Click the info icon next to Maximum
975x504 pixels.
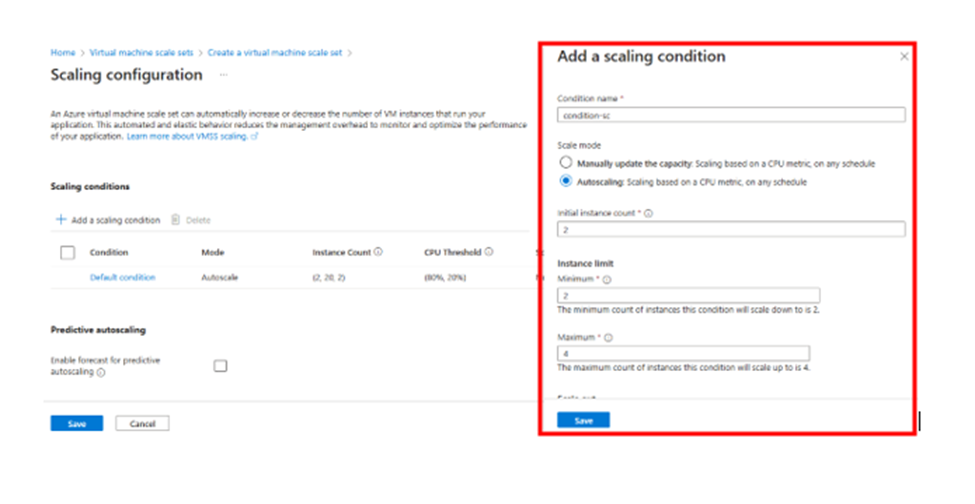608,339
